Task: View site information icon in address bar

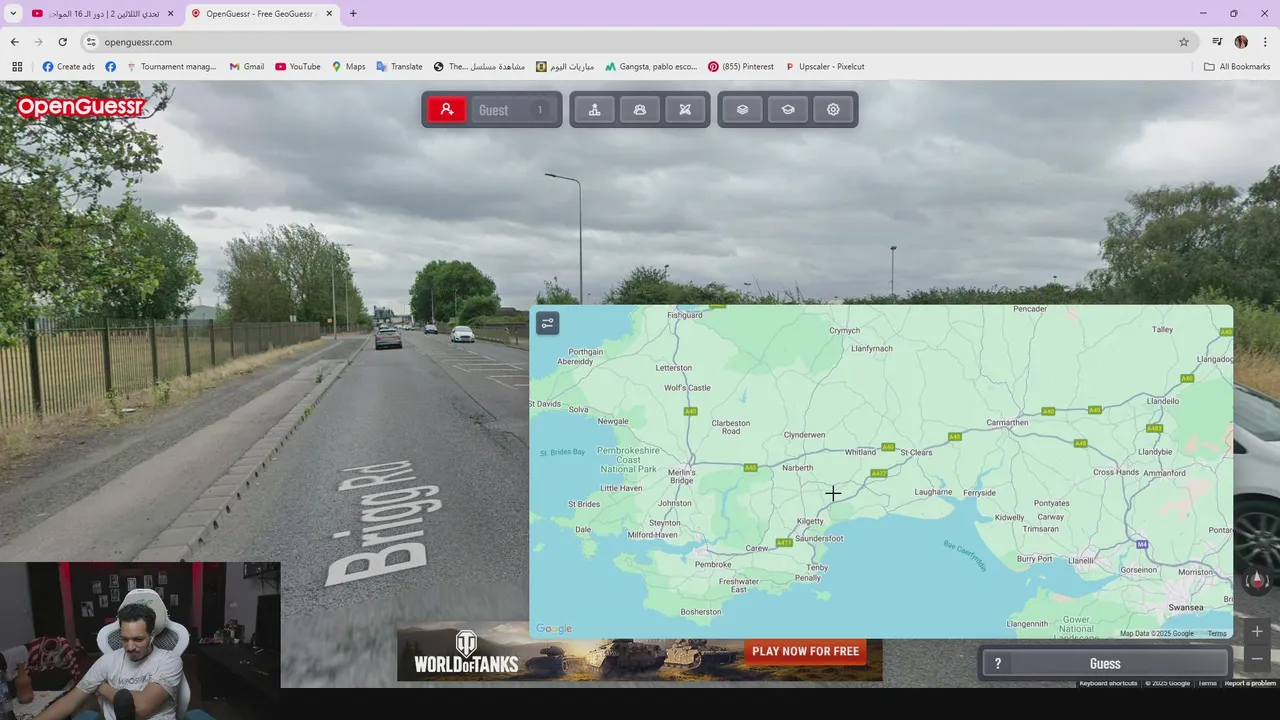Action: [x=91, y=42]
